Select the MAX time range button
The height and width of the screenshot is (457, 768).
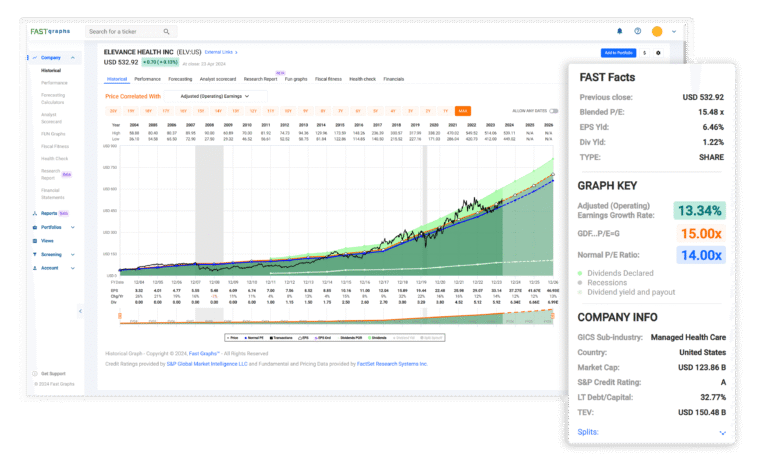click(x=463, y=111)
